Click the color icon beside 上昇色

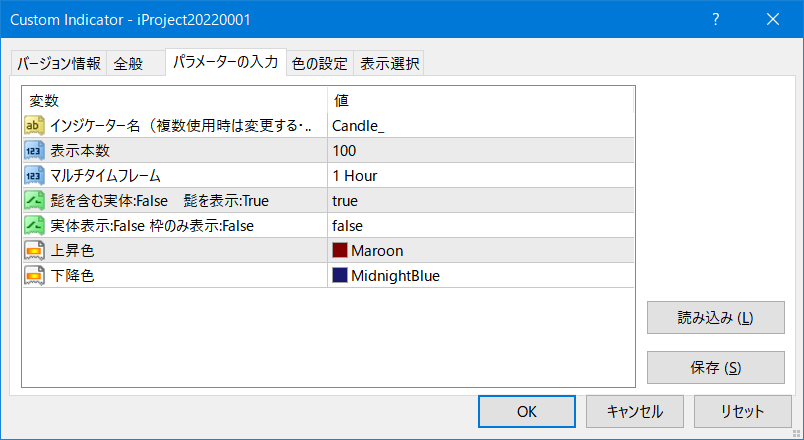[x=34, y=251]
